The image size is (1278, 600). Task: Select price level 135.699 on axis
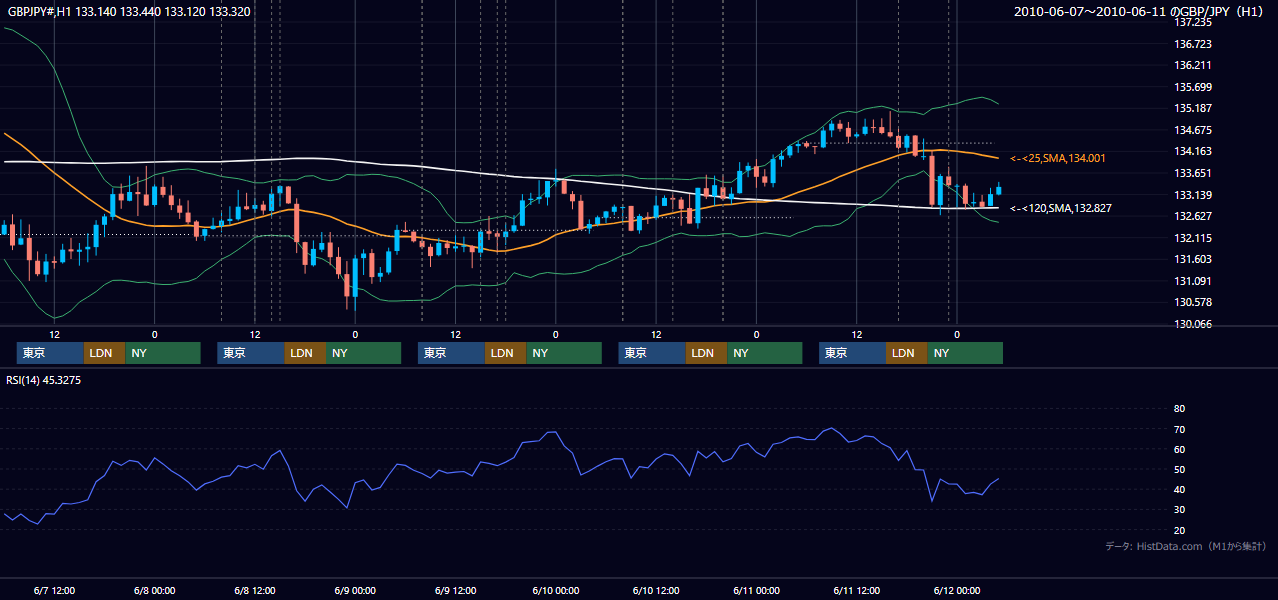[x=1193, y=87]
